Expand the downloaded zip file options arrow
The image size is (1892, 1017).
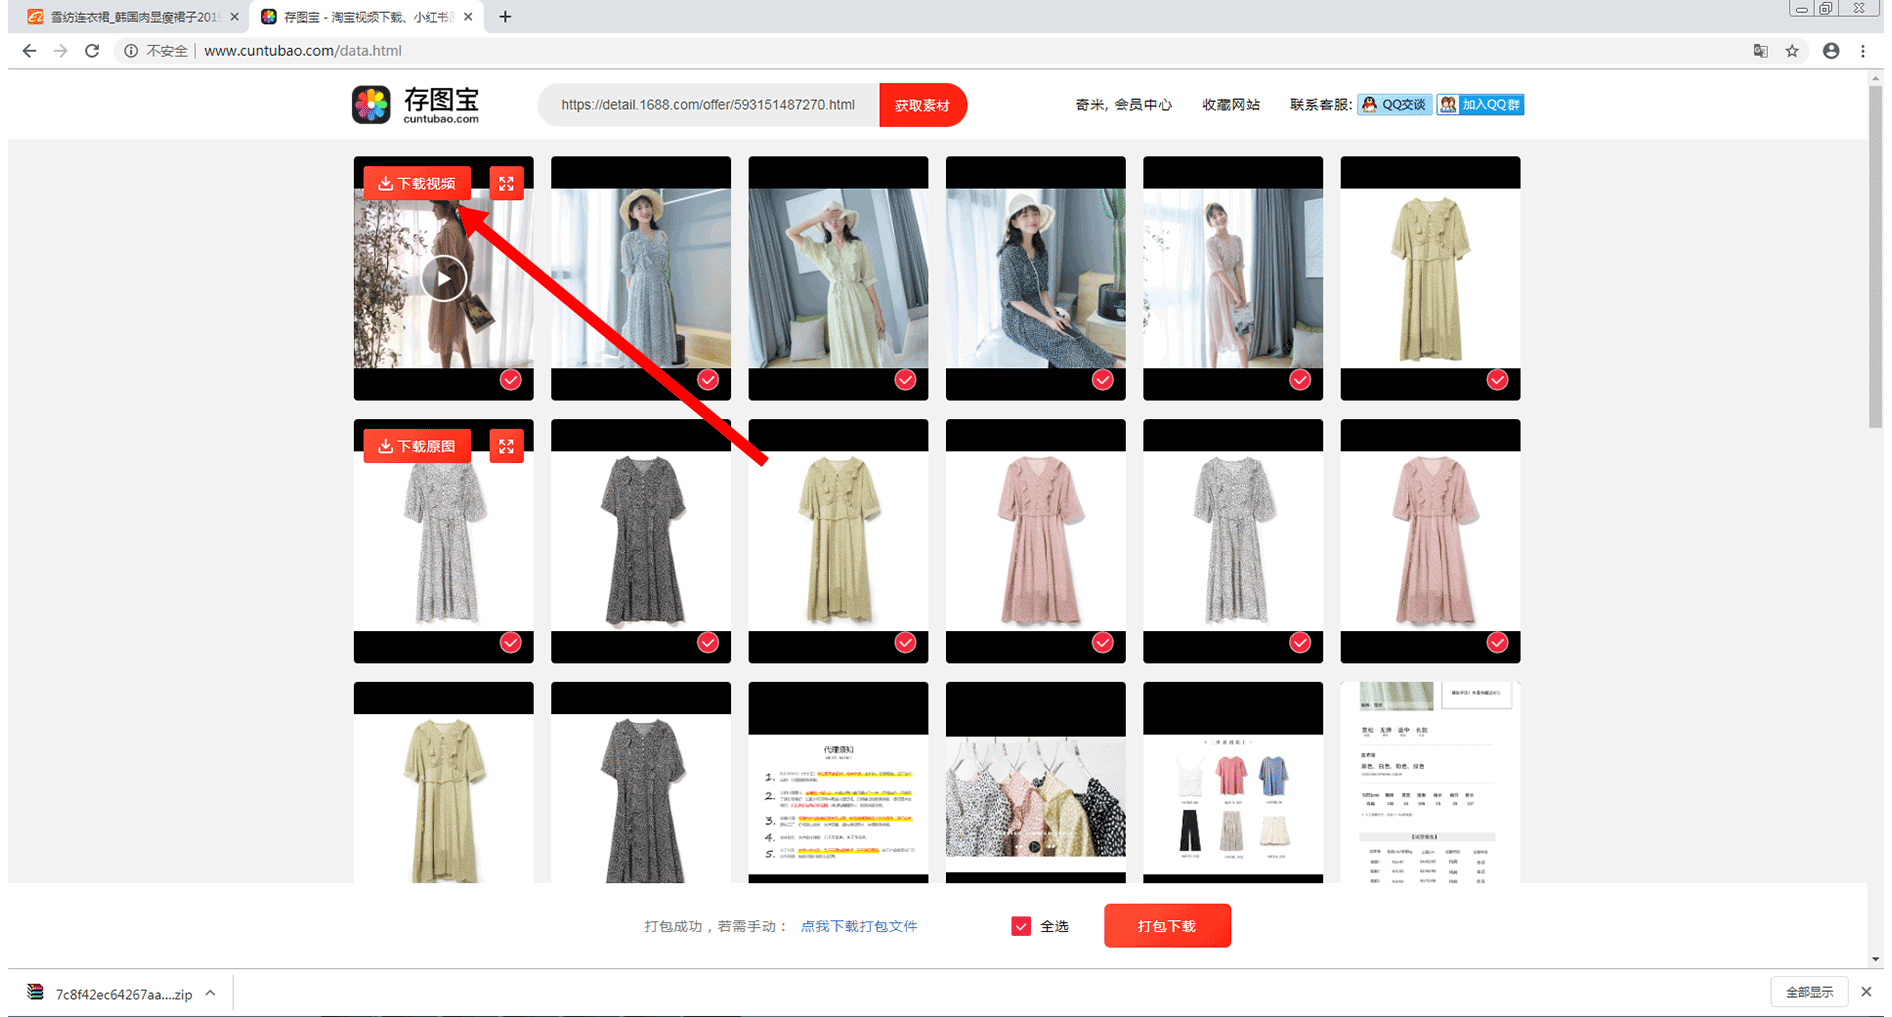point(210,993)
